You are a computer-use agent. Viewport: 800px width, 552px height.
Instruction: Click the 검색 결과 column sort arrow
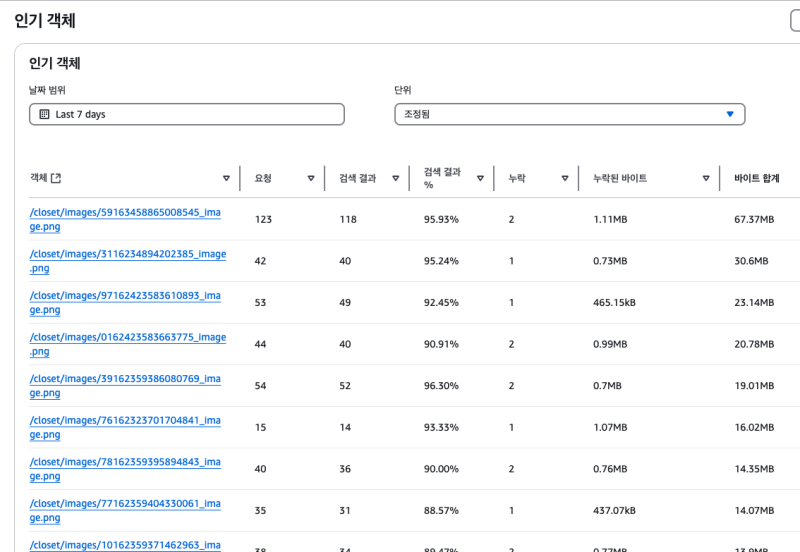tap(395, 179)
